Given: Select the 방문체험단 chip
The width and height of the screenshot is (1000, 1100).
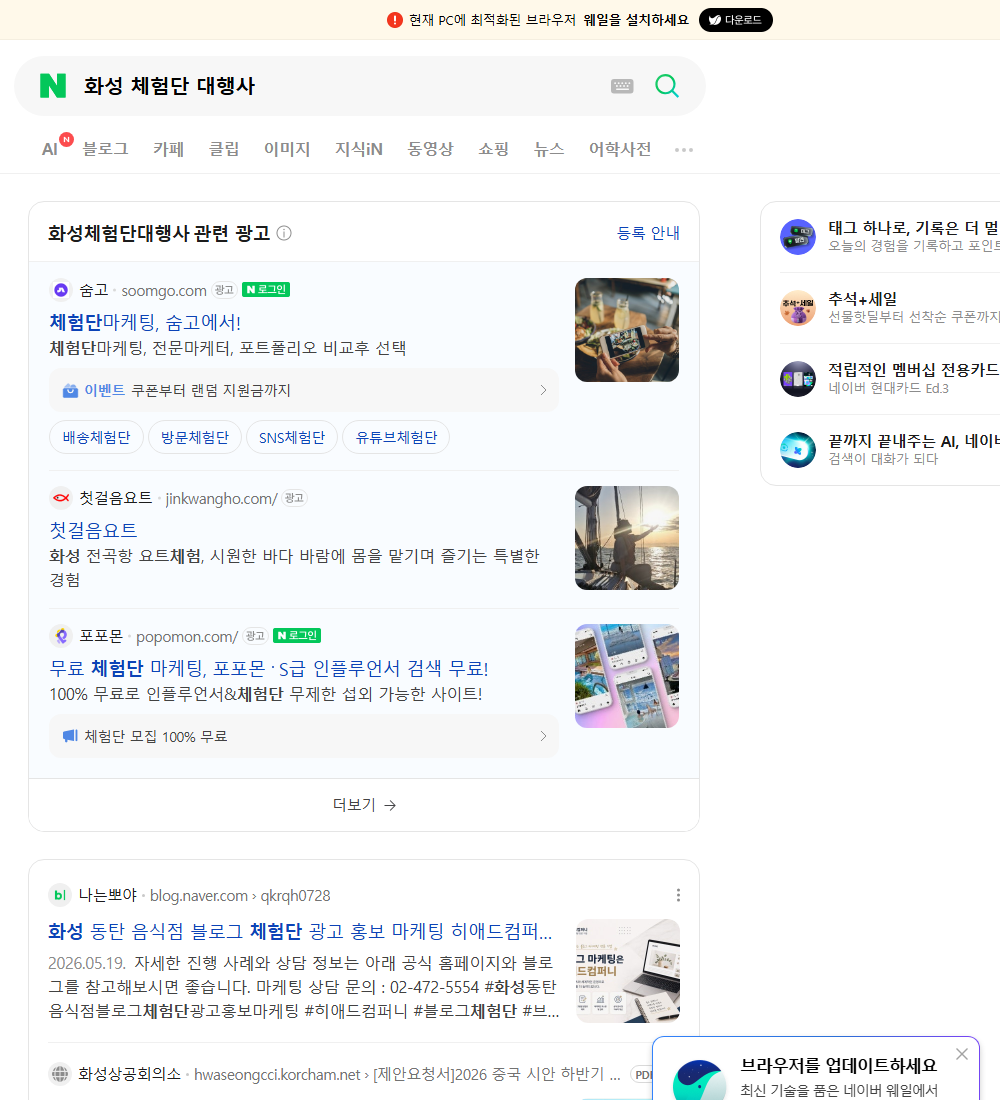Looking at the screenshot, I should point(195,438).
